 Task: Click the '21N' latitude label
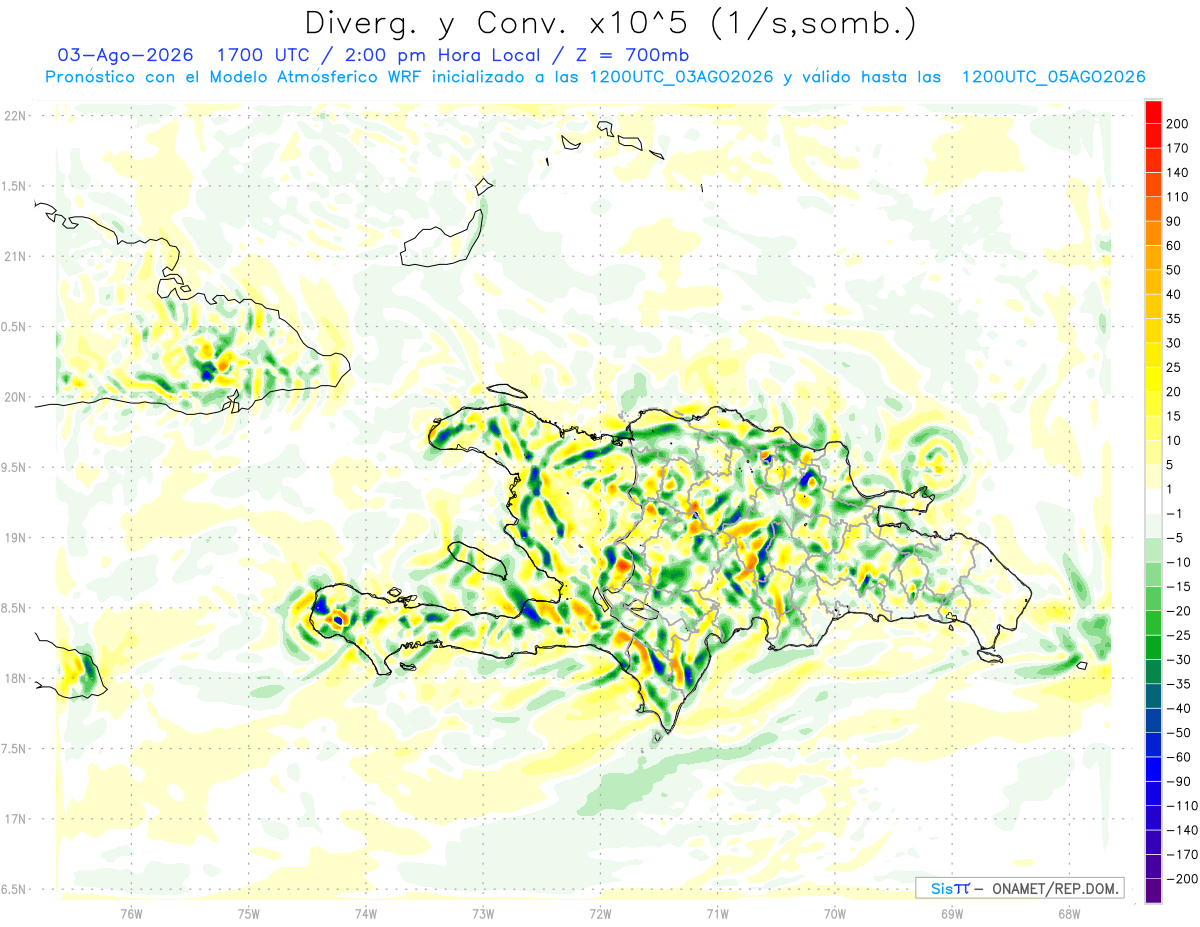(14, 257)
